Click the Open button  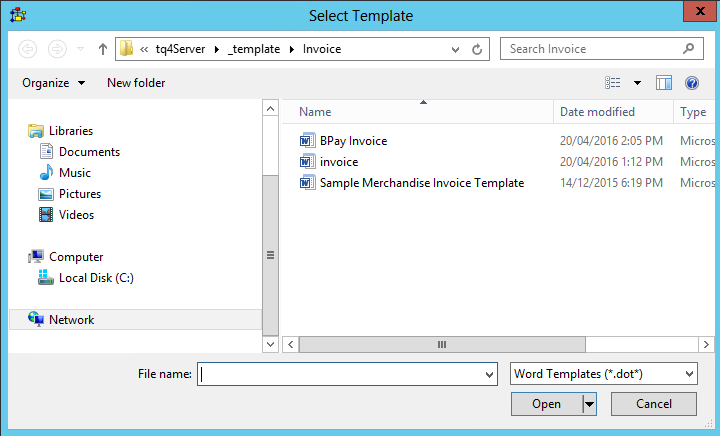(x=546, y=404)
